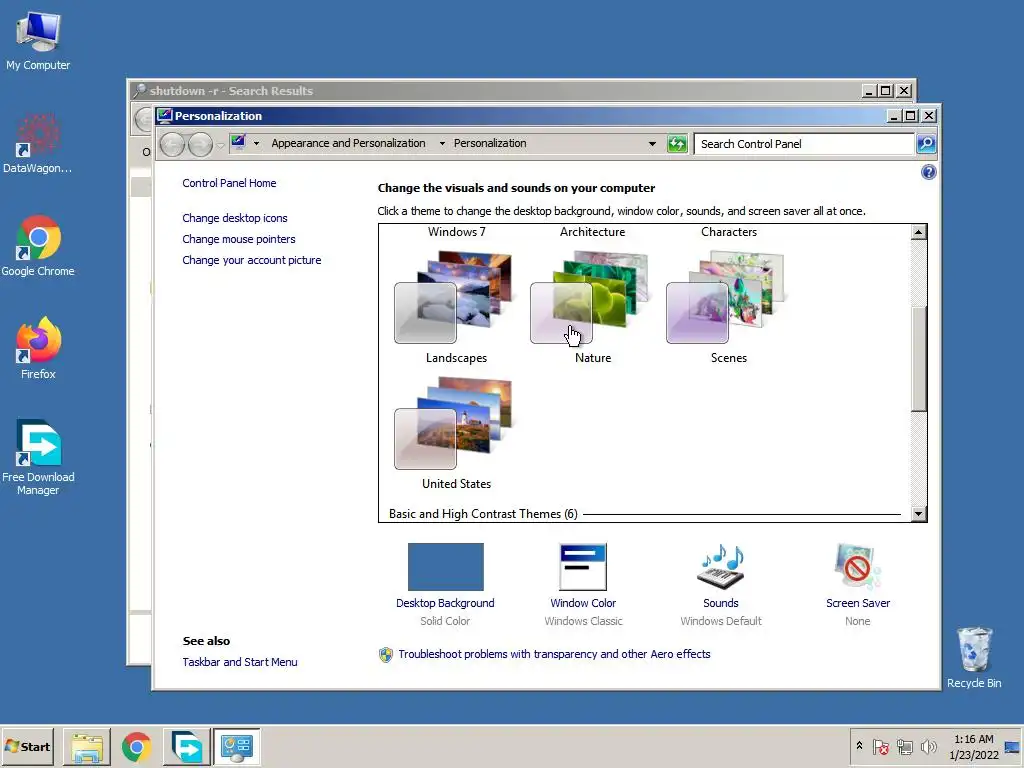Viewport: 1024px width, 768px height.
Task: Open Help question mark icon
Action: [928, 172]
